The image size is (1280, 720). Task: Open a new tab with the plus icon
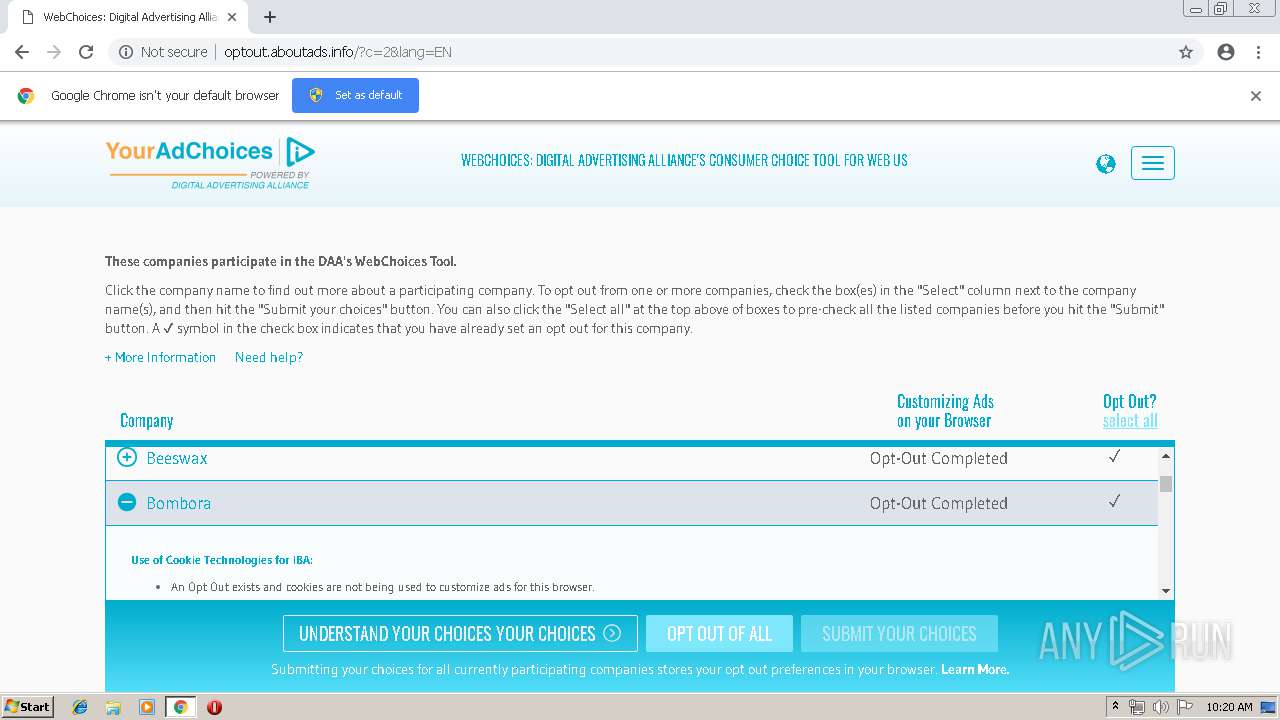coord(270,17)
